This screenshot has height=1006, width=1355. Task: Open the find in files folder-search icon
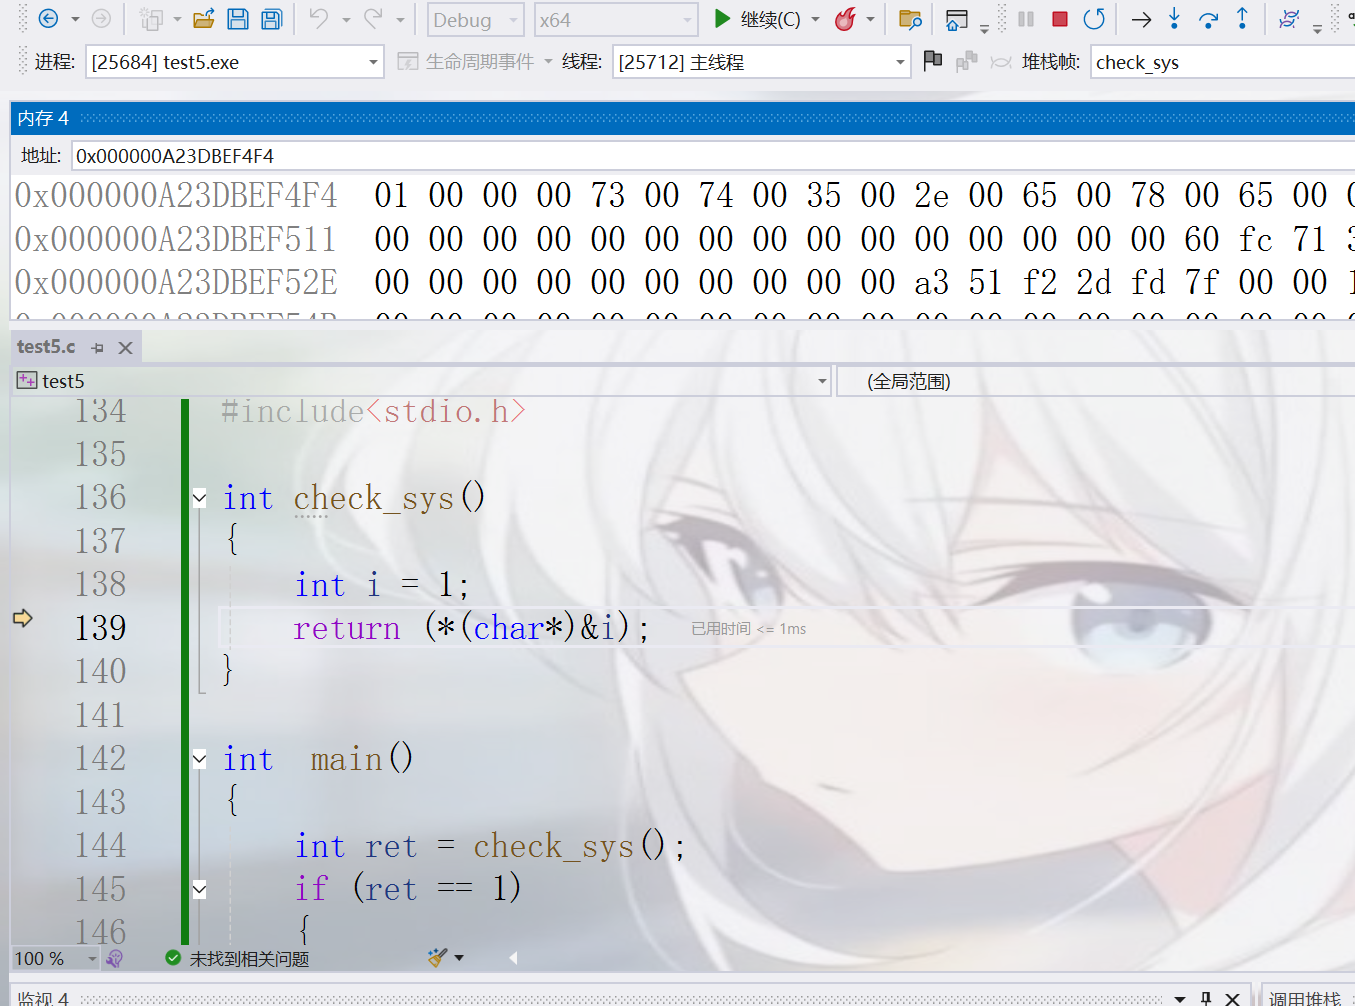910,19
